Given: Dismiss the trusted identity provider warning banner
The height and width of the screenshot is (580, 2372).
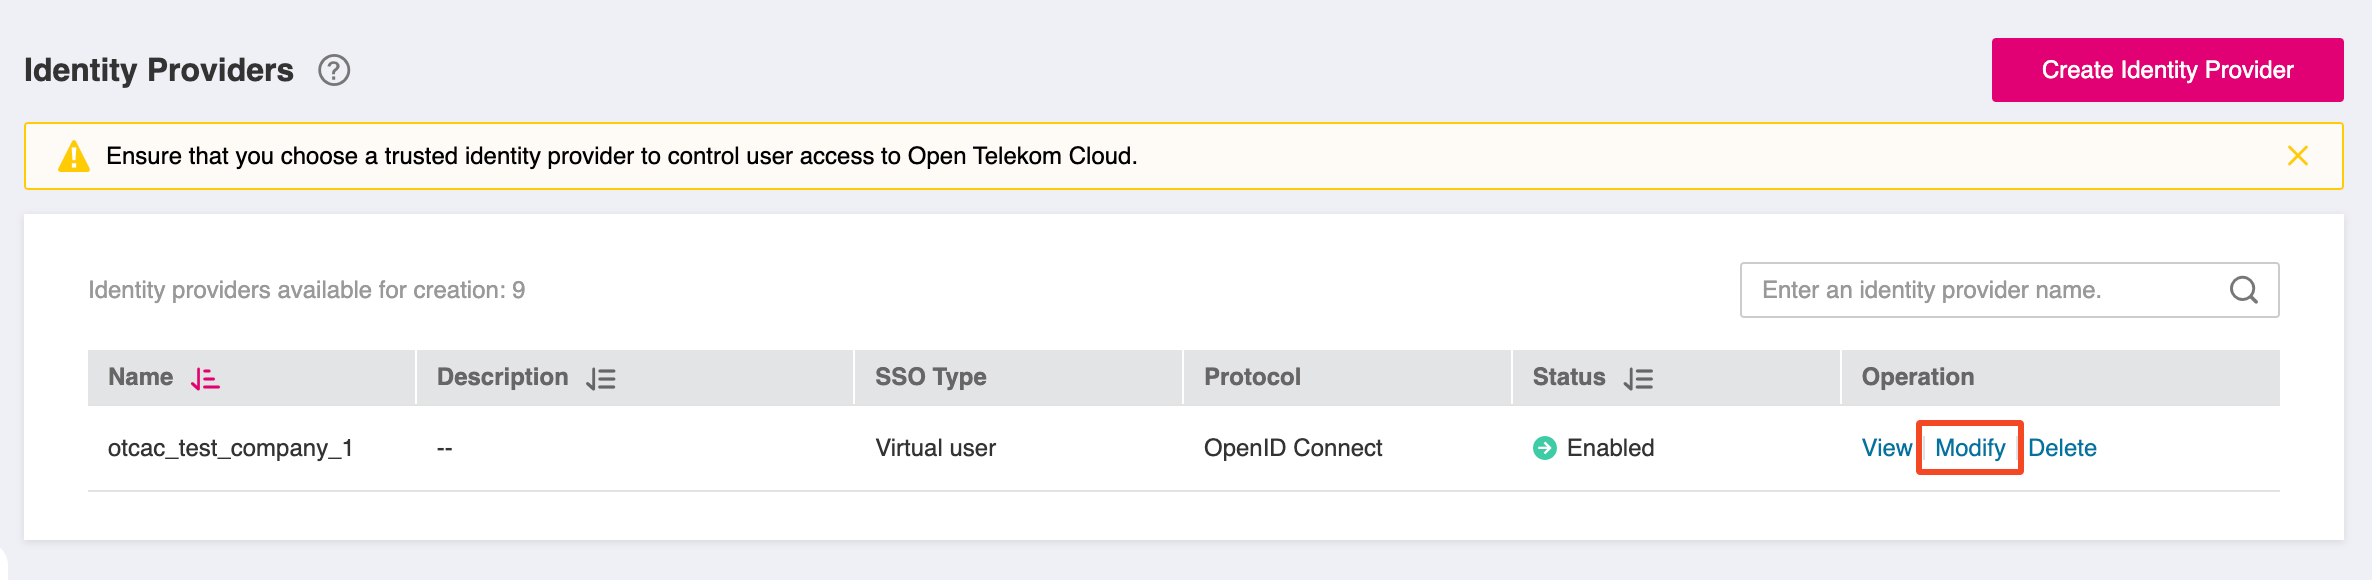Looking at the screenshot, I should point(2298,156).
